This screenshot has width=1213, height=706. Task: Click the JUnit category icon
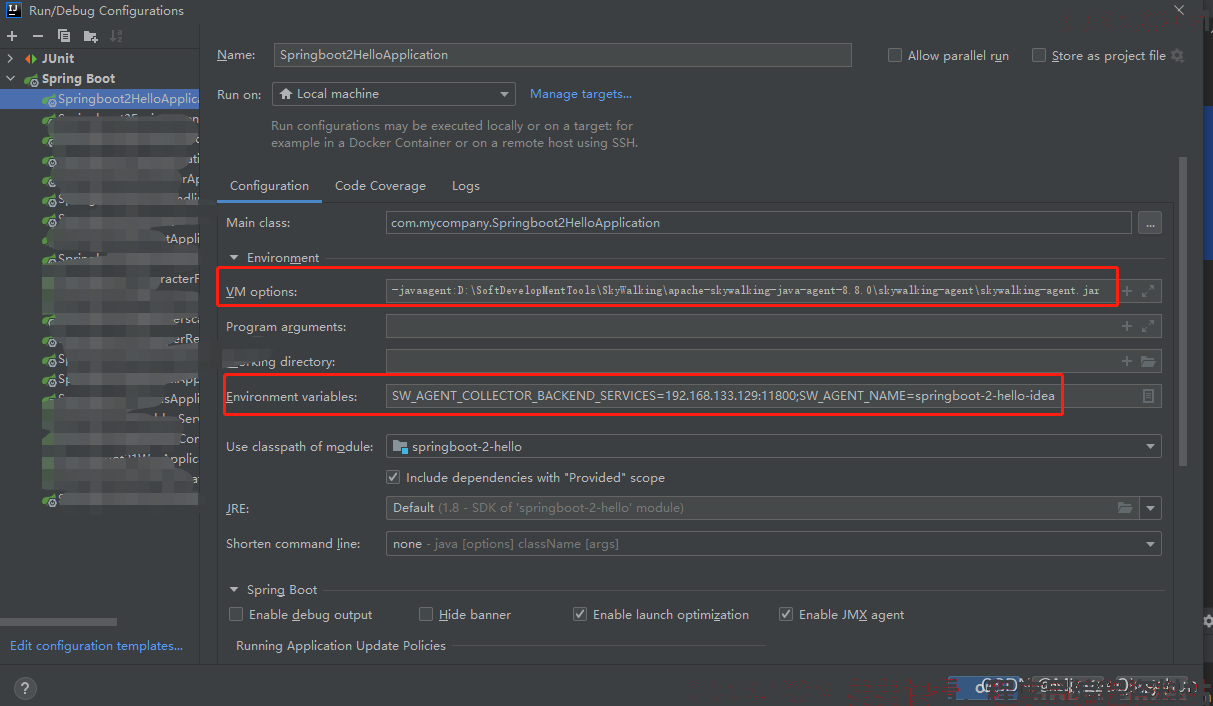tap(31, 59)
